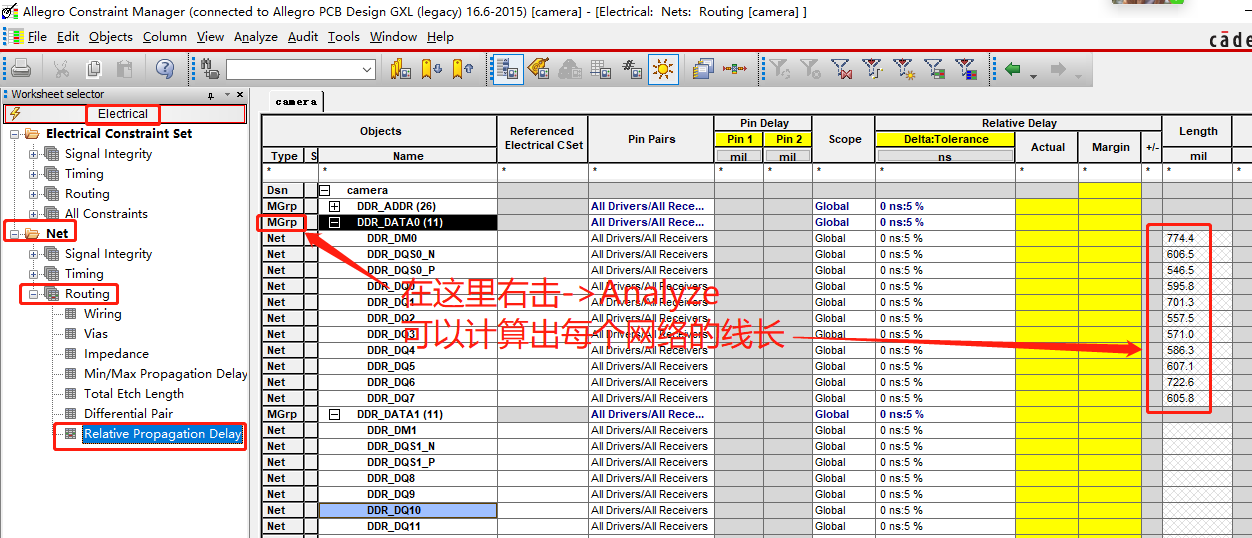1252x538 pixels.
Task: Go to next bookmark icon
Action: pyautogui.click(x=432, y=69)
